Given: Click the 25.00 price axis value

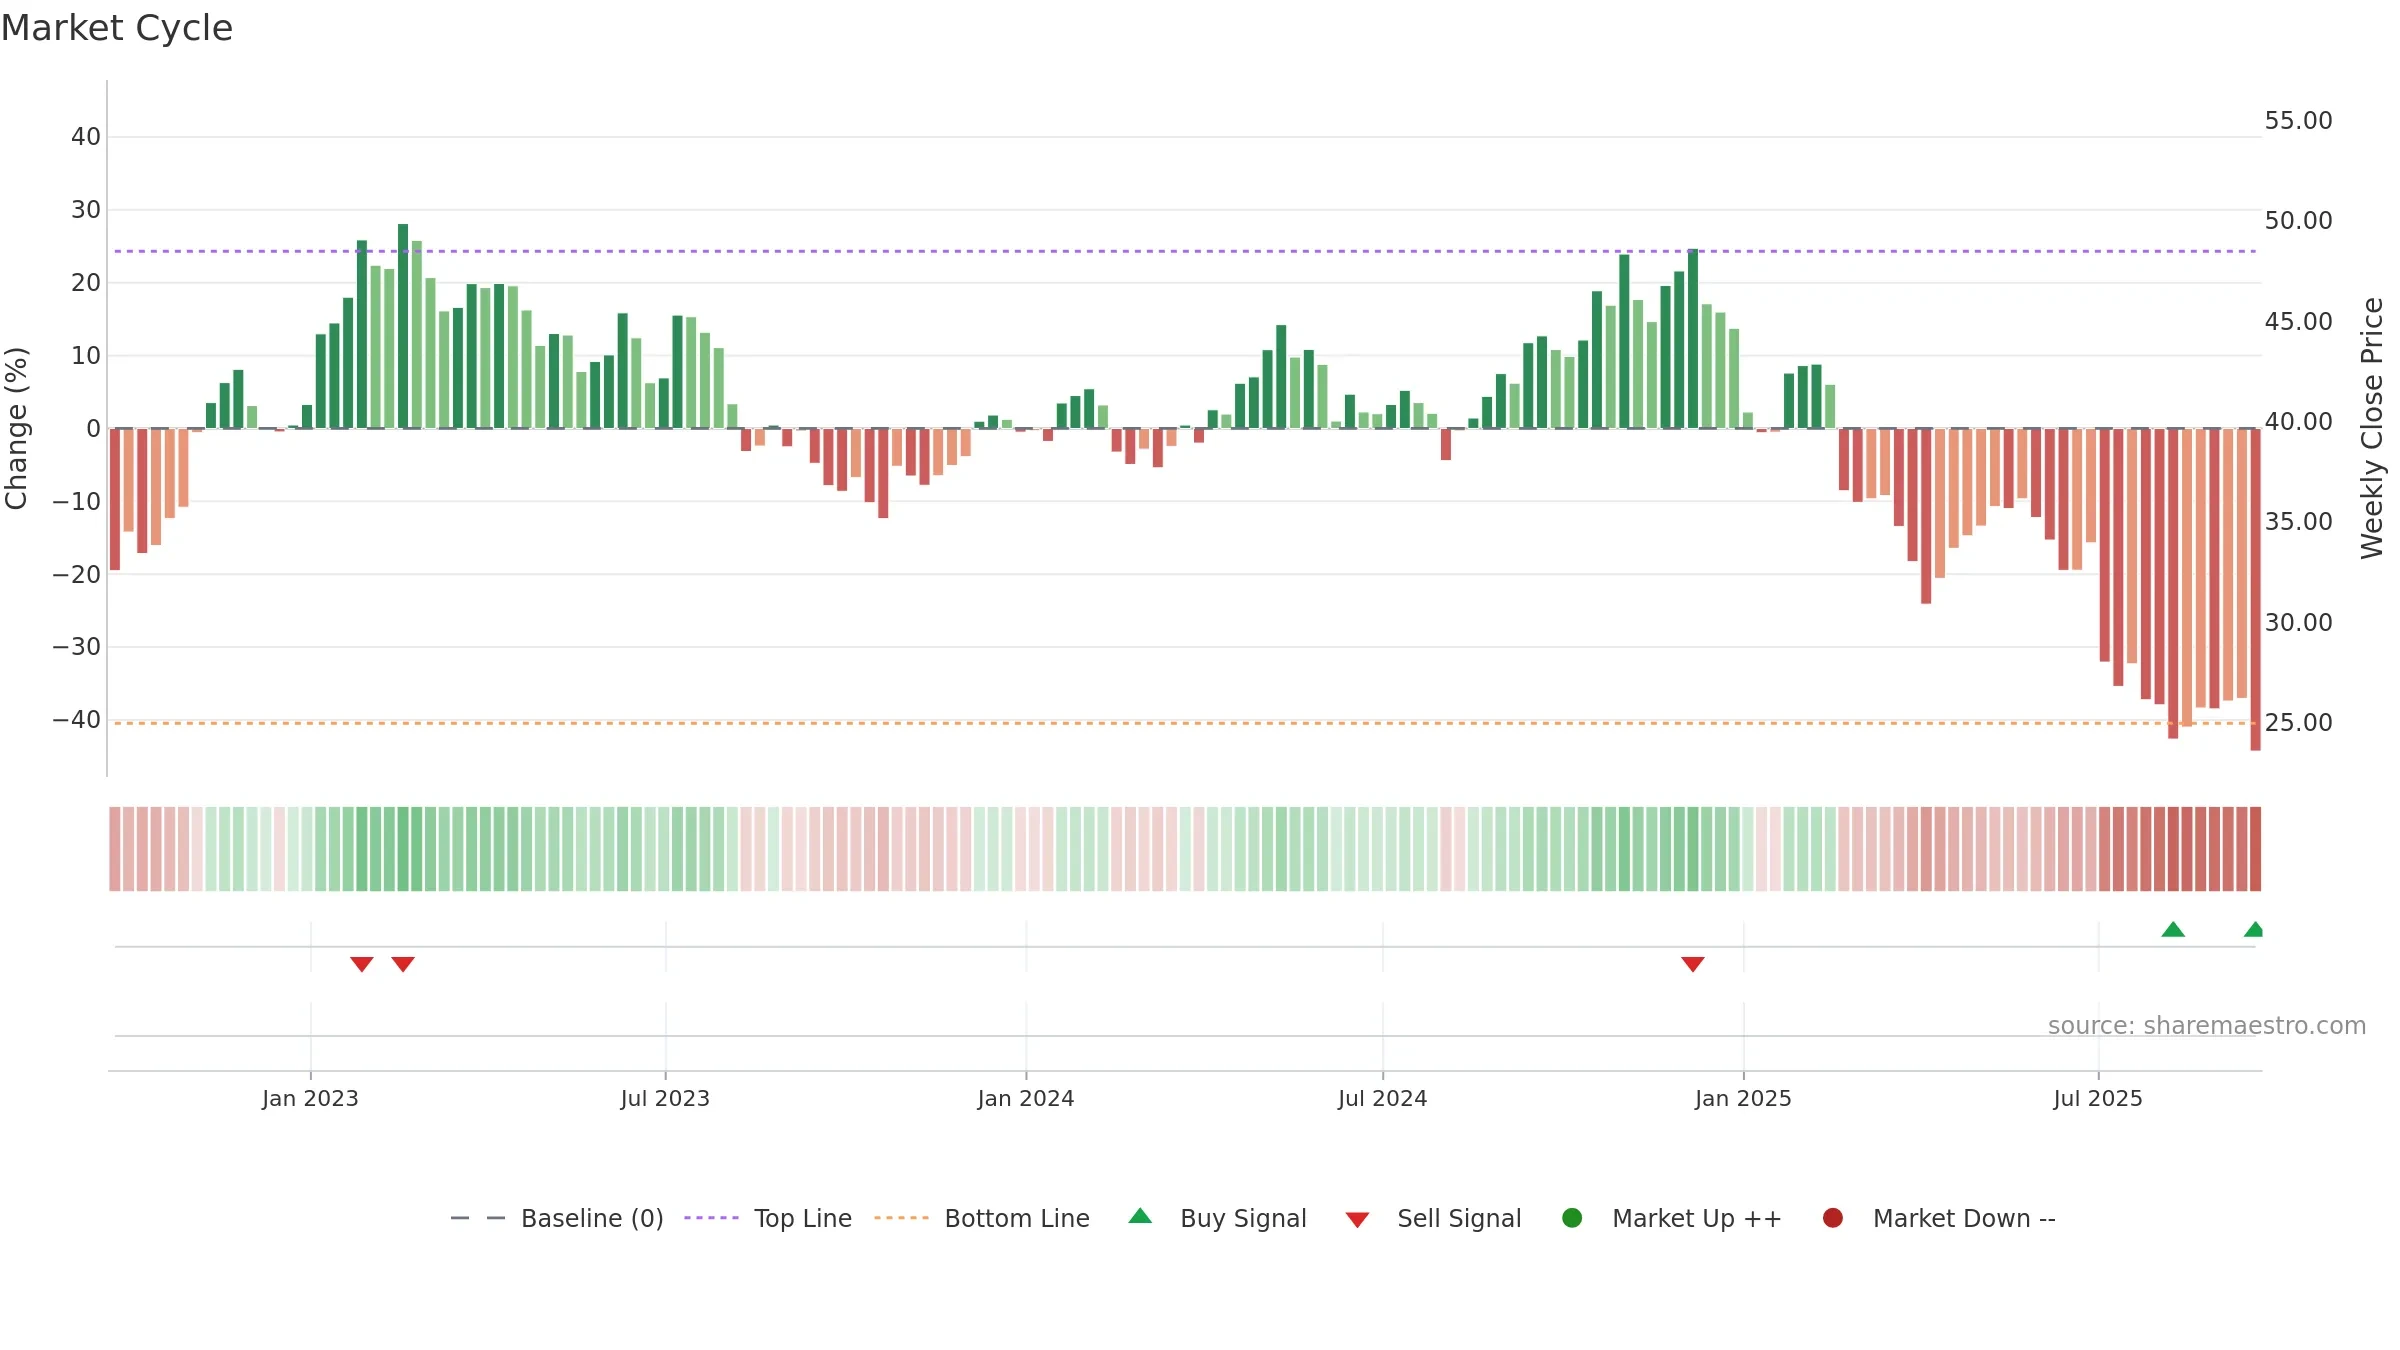Looking at the screenshot, I should (x=2298, y=723).
